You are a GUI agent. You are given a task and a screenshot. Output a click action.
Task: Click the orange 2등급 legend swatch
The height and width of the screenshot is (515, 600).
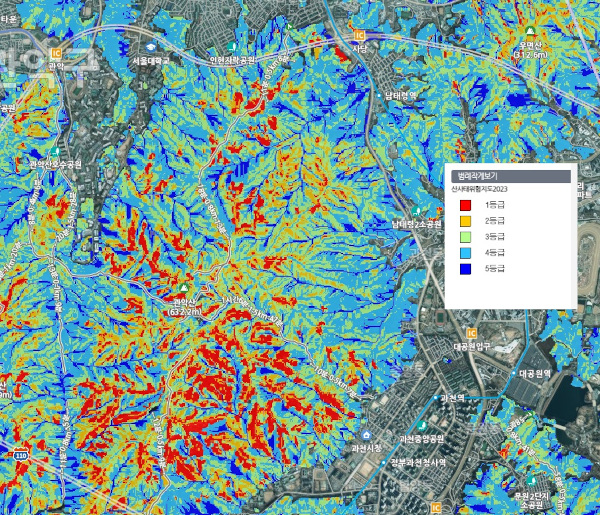[x=465, y=221]
